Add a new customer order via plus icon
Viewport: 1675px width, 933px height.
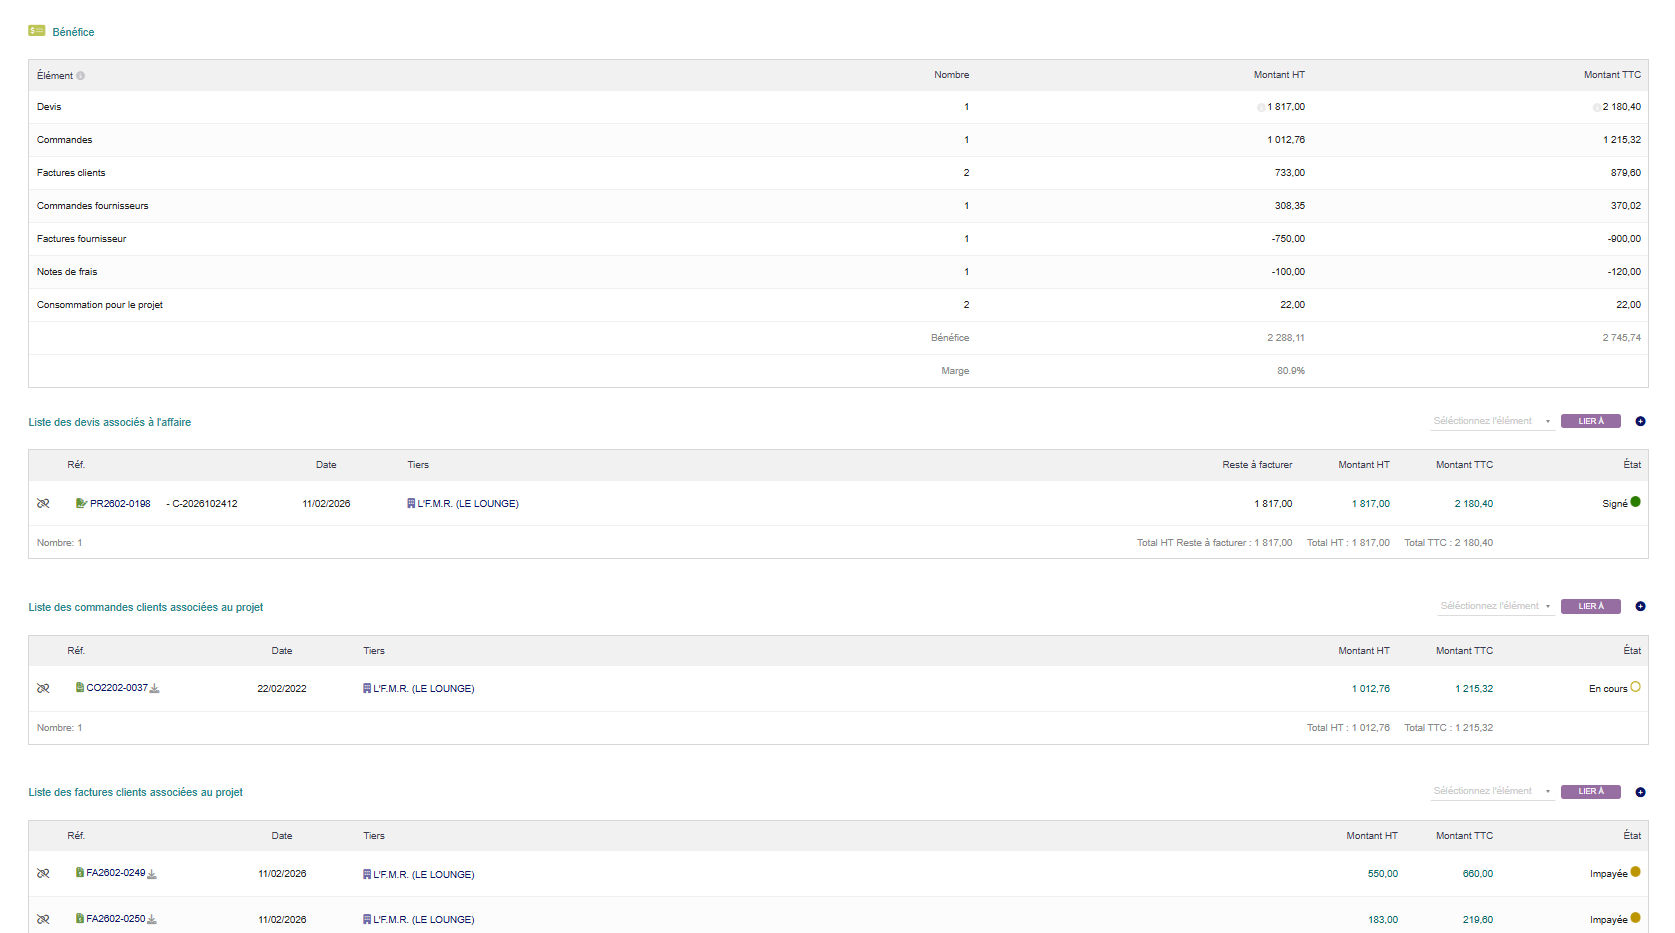pos(1640,607)
